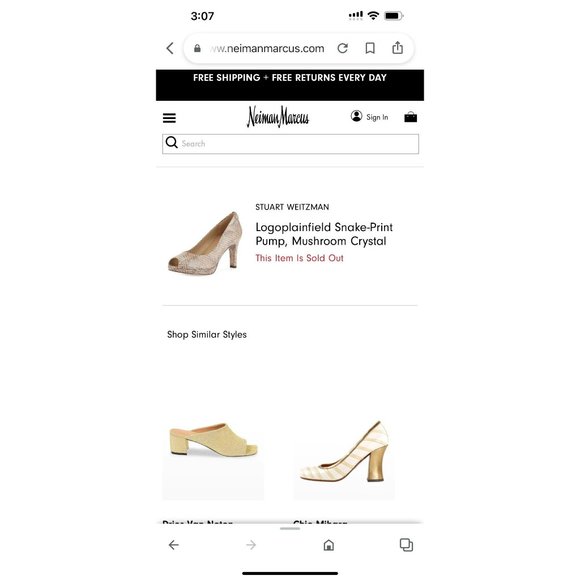This screenshot has height=580, width=580.
Task: Go back using bottom toolbar left arrow
Action: [173, 545]
